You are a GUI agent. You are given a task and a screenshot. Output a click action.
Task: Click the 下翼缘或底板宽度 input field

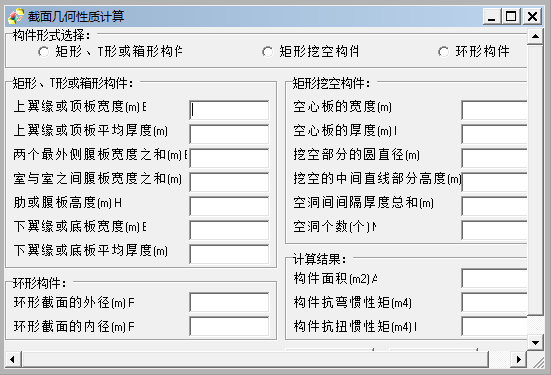(229, 230)
